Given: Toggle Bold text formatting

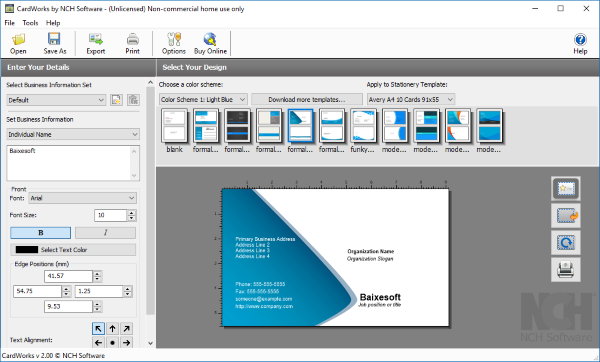Looking at the screenshot, I should tap(41, 233).
